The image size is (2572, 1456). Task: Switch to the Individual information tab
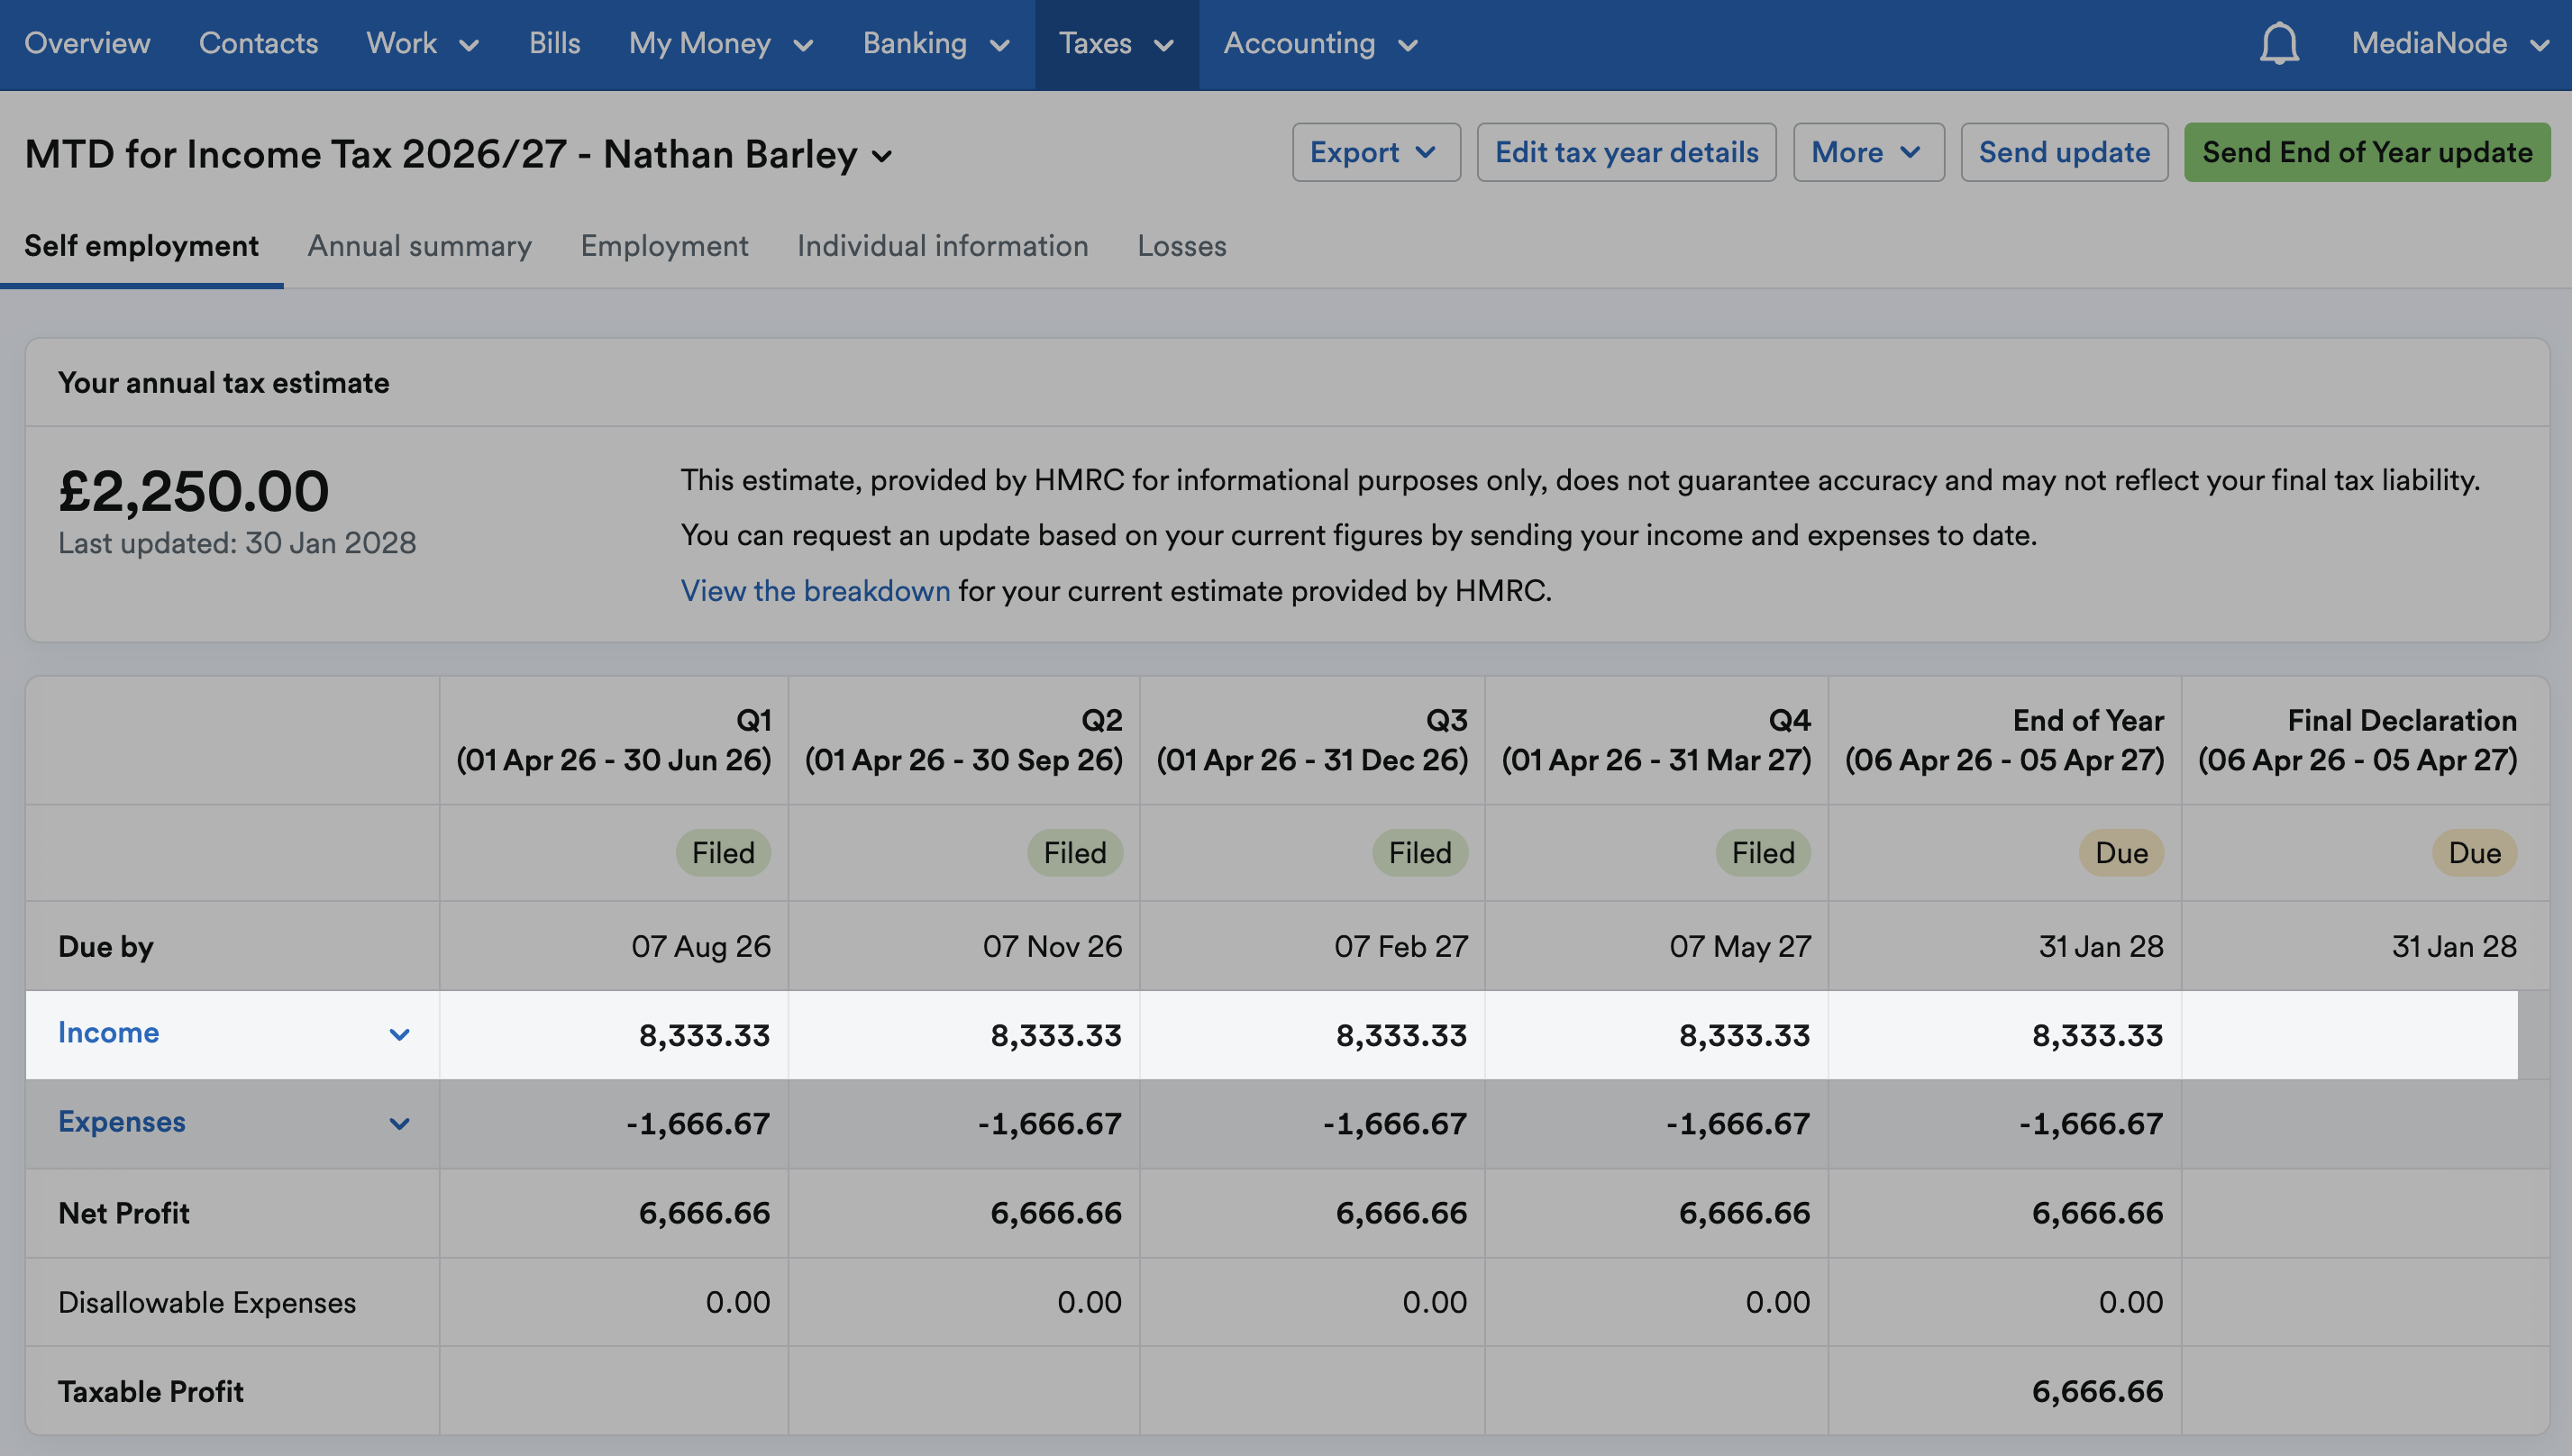coord(942,246)
